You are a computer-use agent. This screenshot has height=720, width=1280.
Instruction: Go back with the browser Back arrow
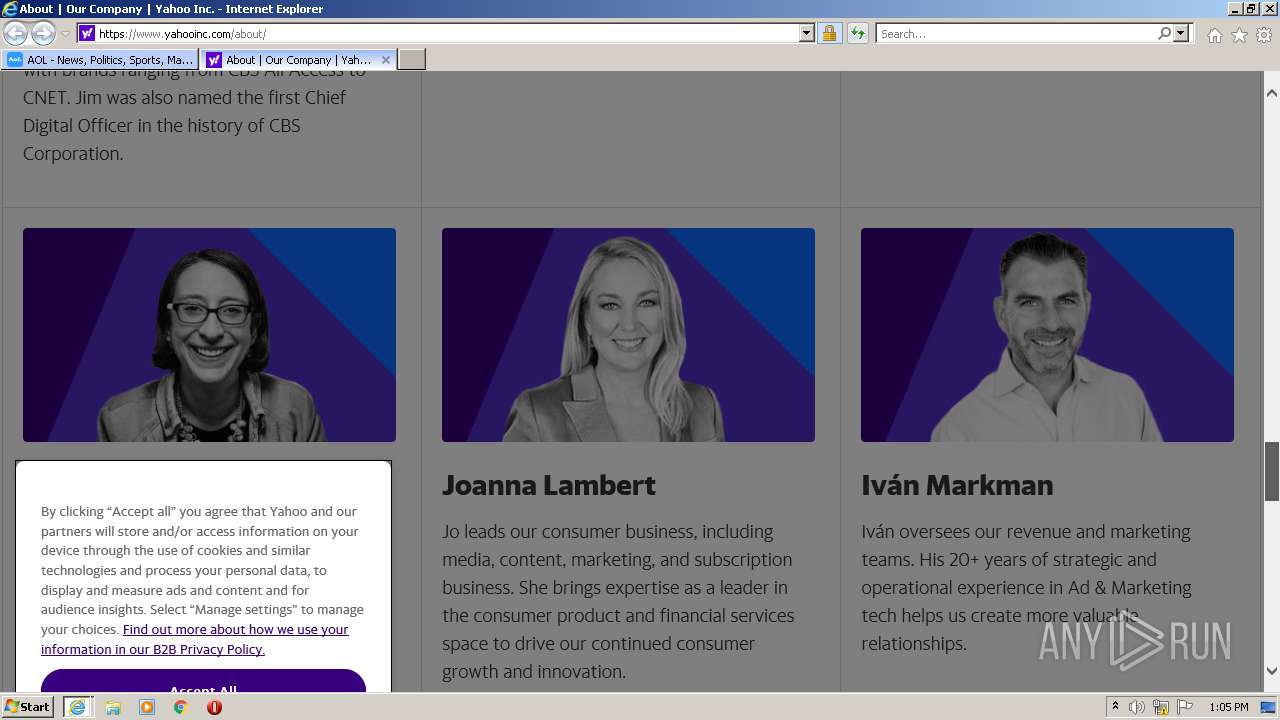15,33
